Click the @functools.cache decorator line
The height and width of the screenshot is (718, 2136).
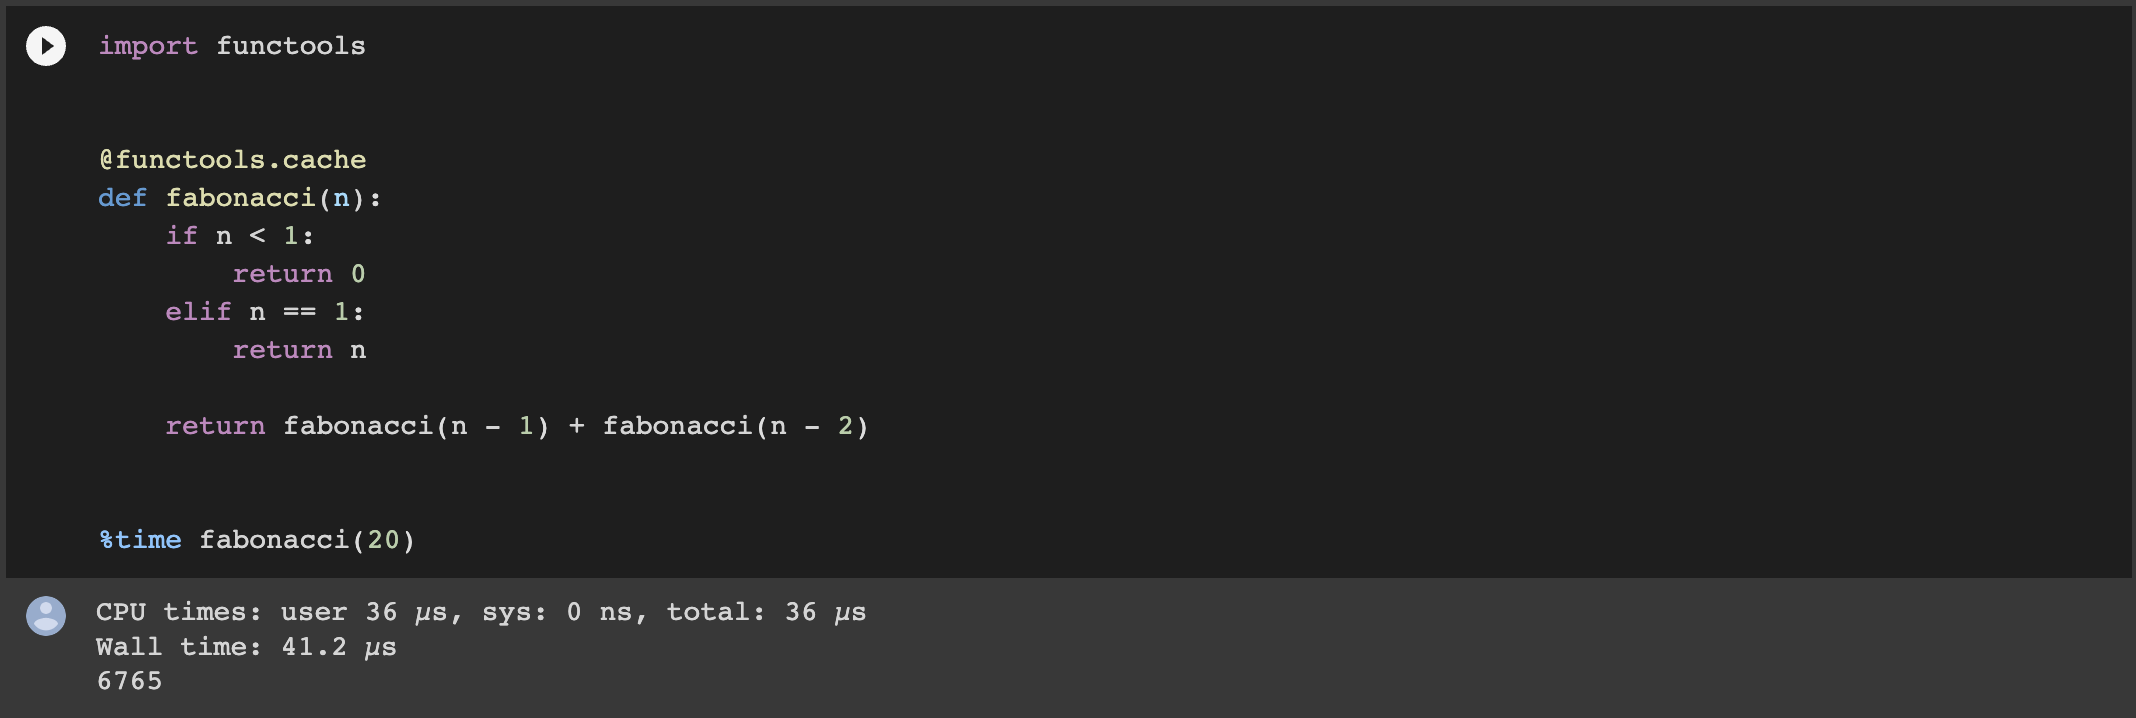(232, 160)
